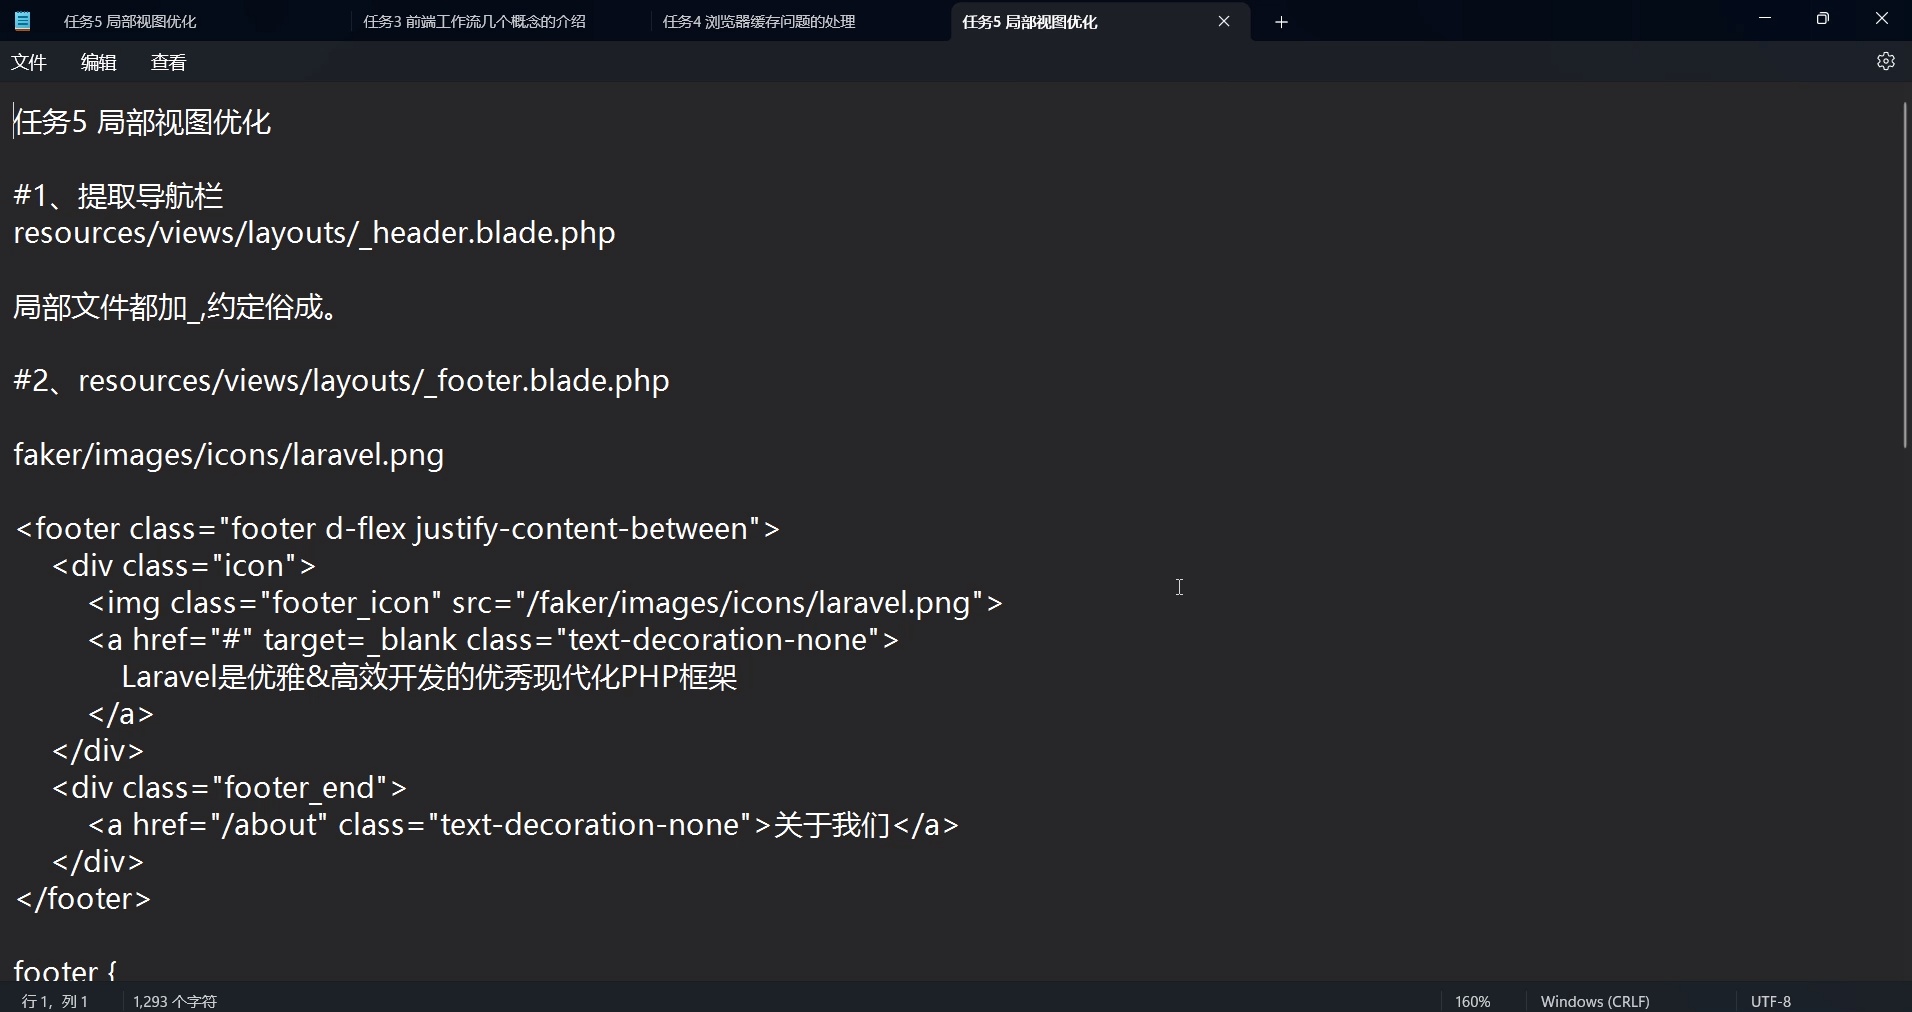Screen dimensions: 1912x1012
Task: Click the UTF-8 encoding indicator
Action: click(x=1770, y=1000)
